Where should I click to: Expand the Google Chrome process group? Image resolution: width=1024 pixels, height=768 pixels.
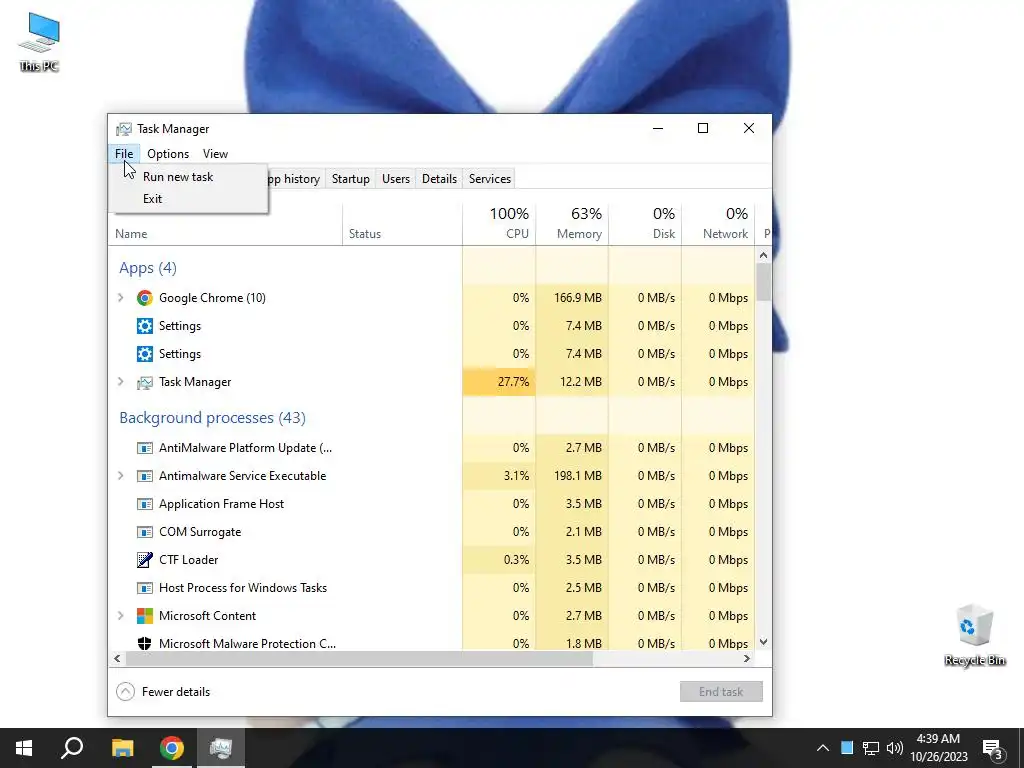coord(121,298)
